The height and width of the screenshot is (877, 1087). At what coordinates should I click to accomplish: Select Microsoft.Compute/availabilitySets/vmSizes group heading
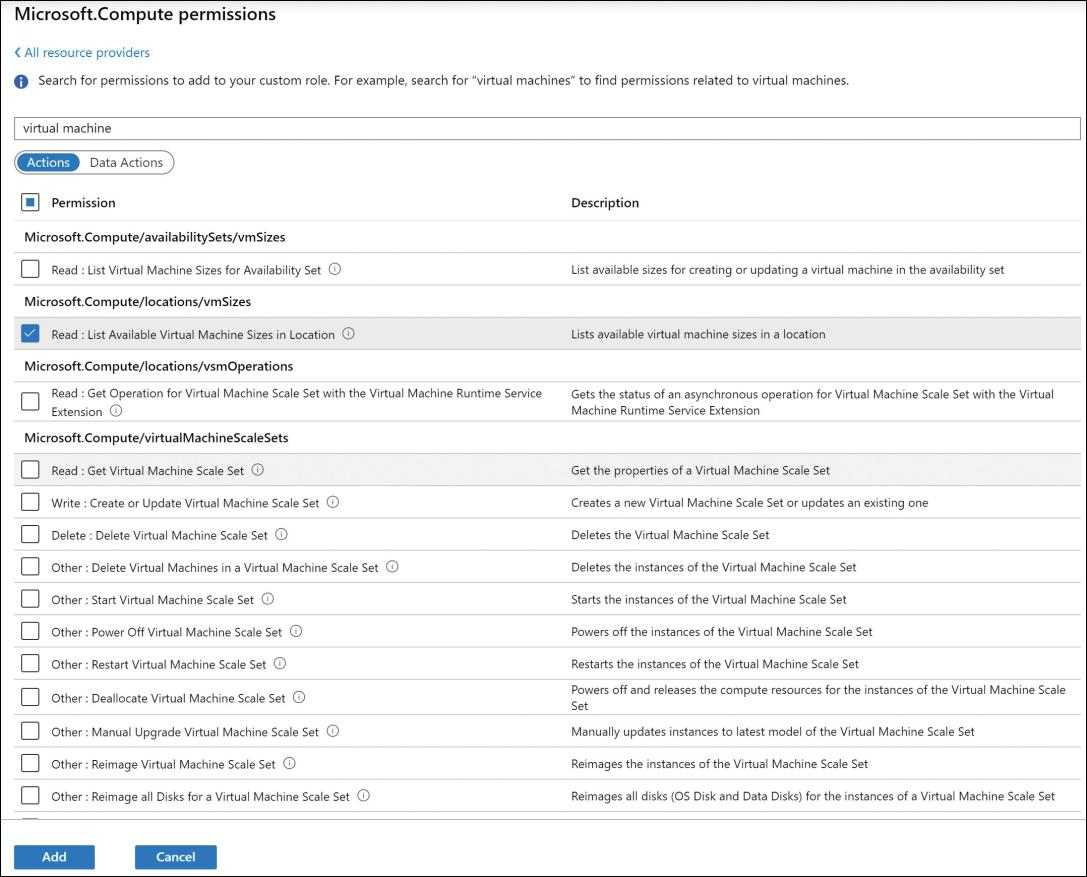(x=155, y=237)
